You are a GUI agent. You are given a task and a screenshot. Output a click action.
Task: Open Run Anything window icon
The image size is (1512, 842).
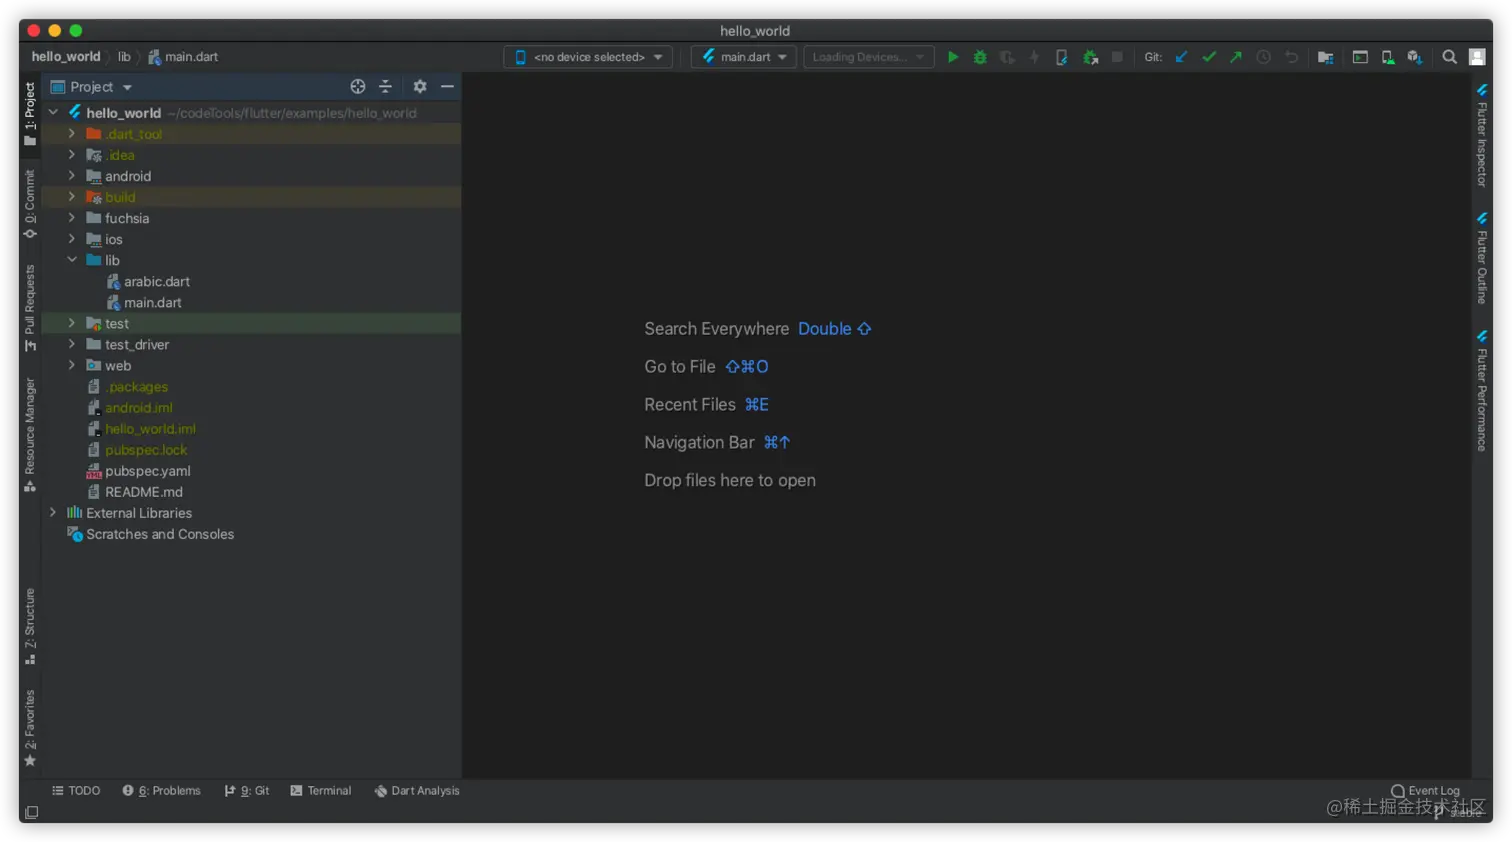coord(1360,57)
